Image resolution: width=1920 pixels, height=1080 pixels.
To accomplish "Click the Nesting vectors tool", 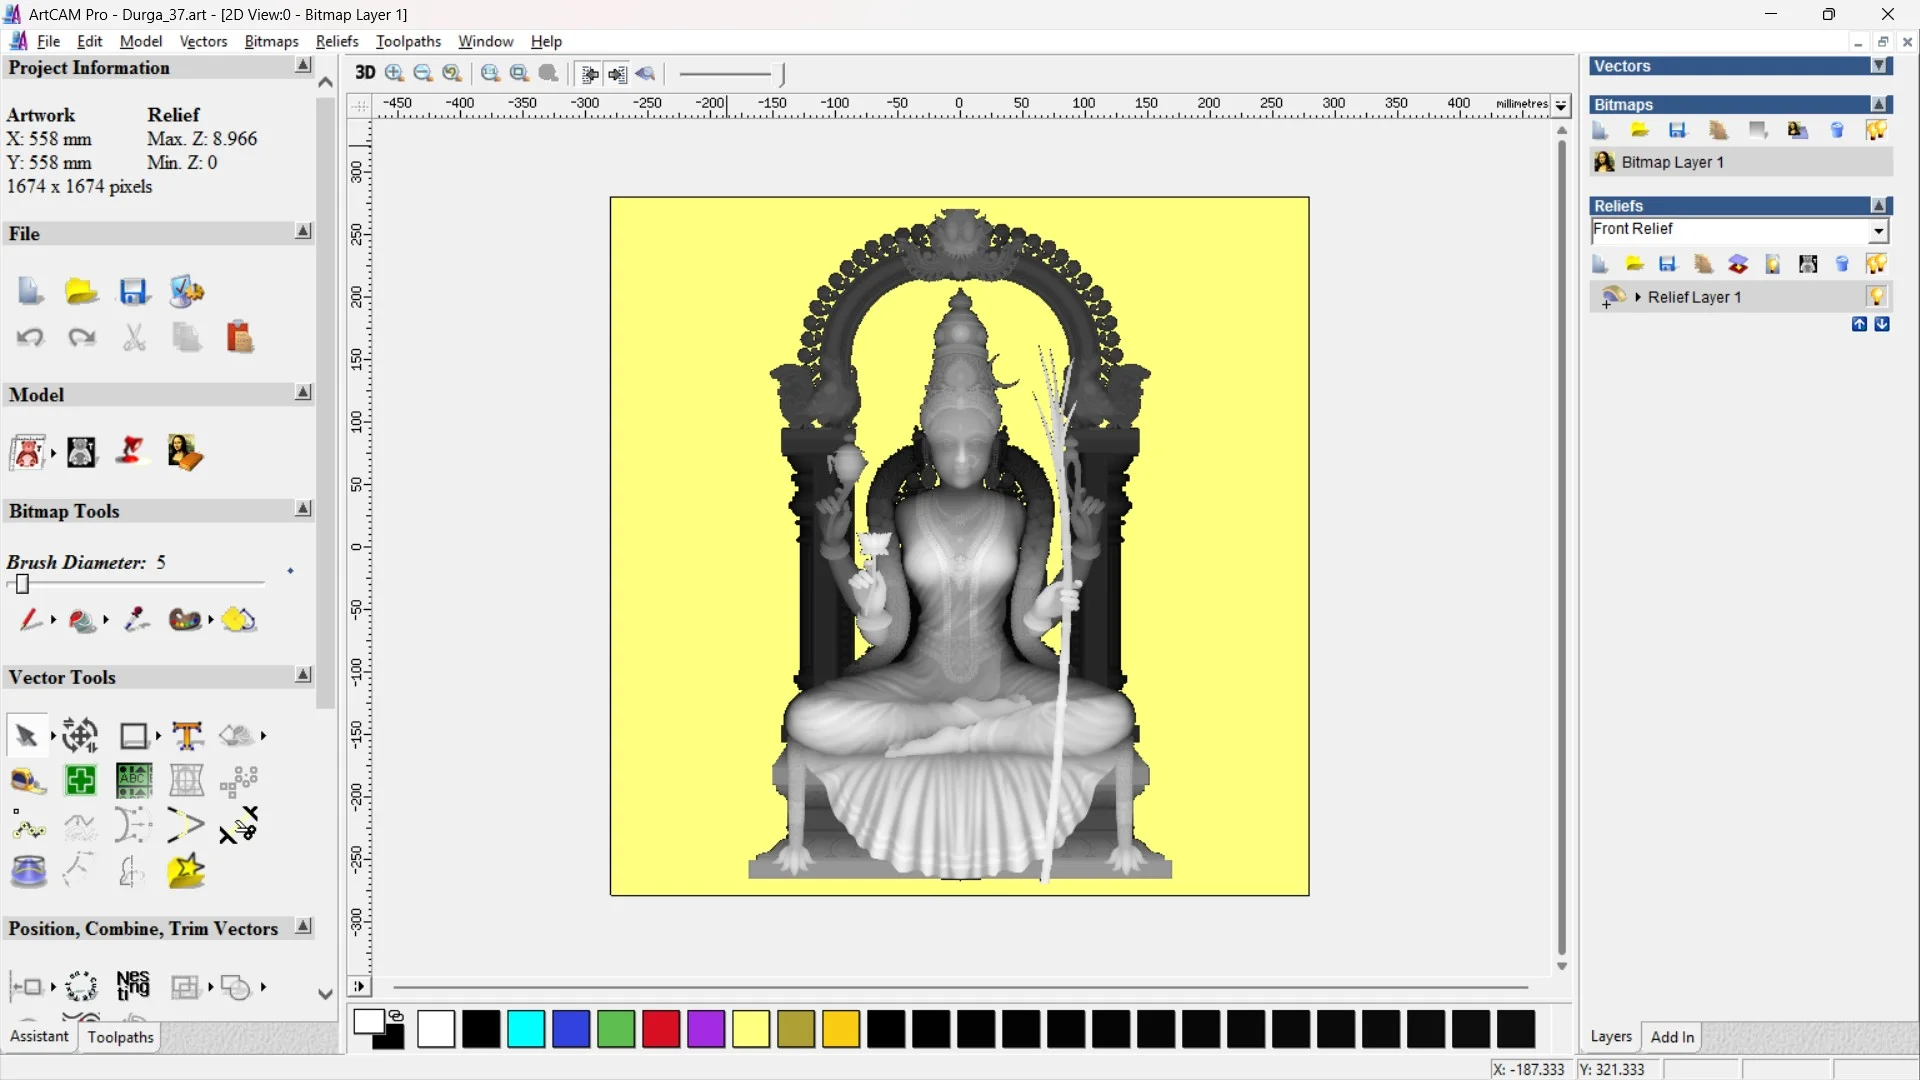I will point(133,986).
